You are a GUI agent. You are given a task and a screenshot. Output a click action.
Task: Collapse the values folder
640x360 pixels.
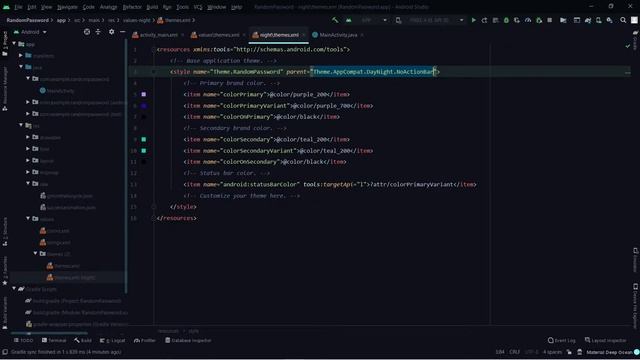(28, 219)
